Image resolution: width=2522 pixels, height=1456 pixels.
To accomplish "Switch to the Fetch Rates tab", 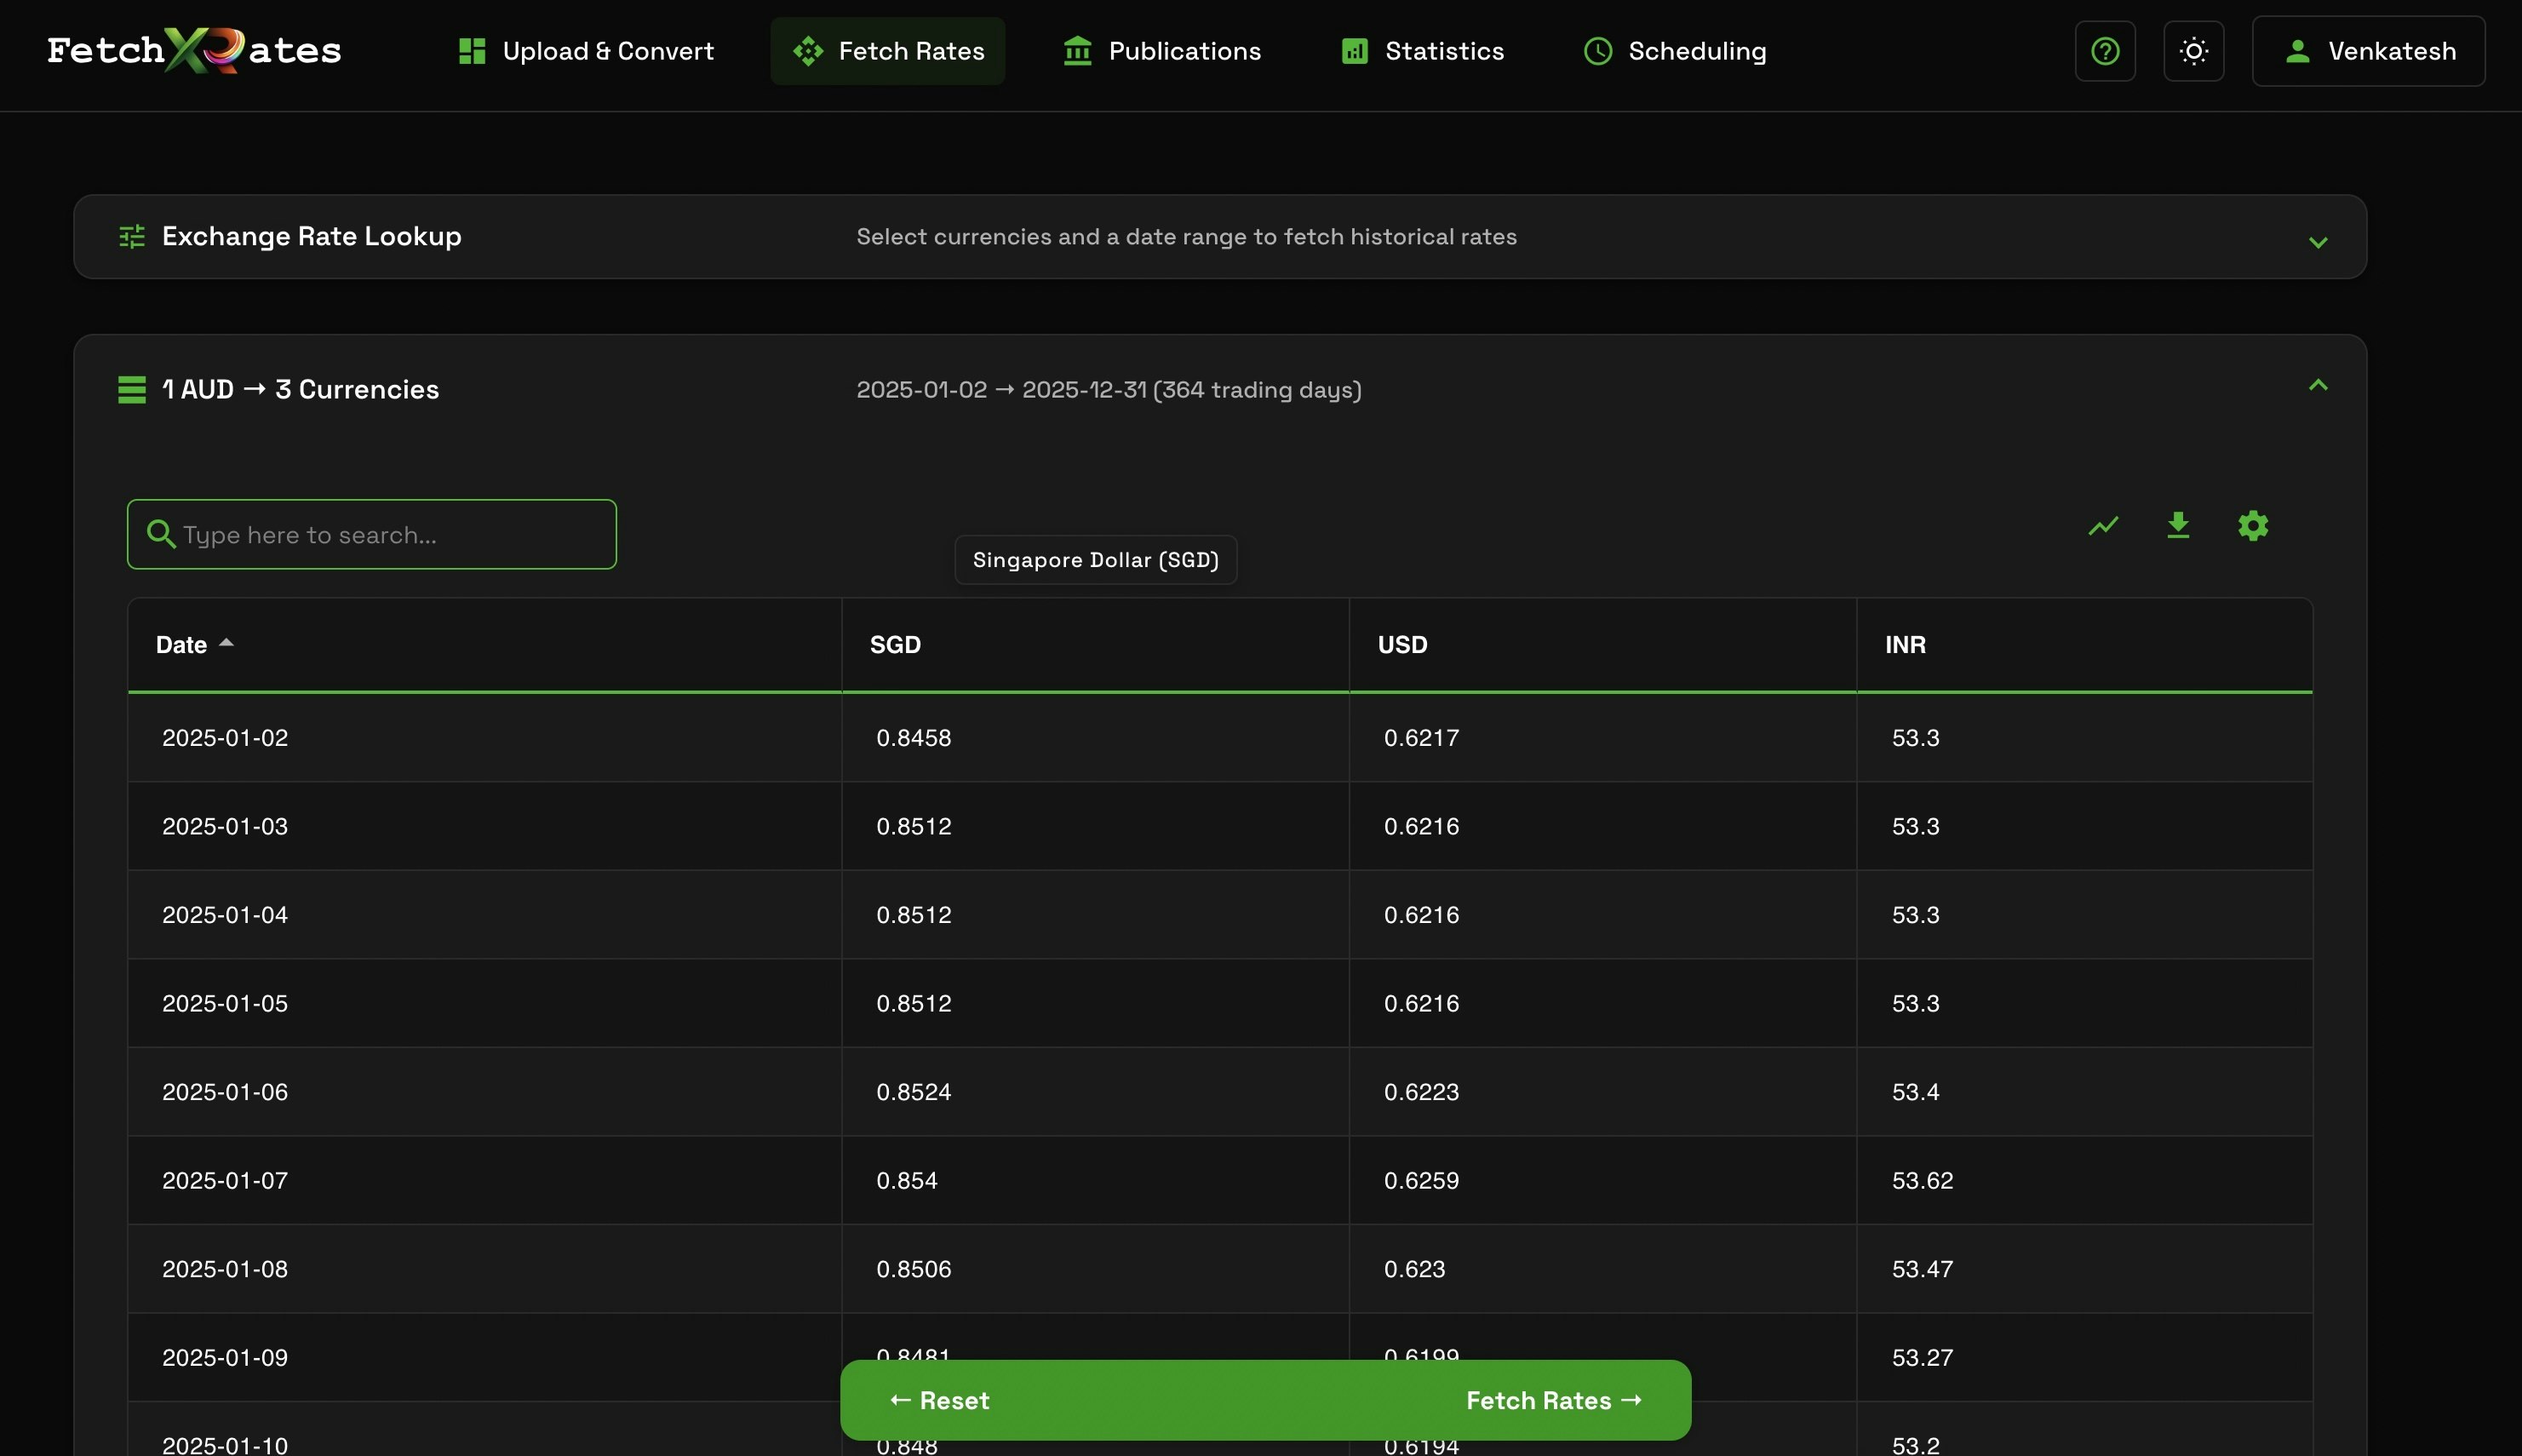I will point(888,51).
